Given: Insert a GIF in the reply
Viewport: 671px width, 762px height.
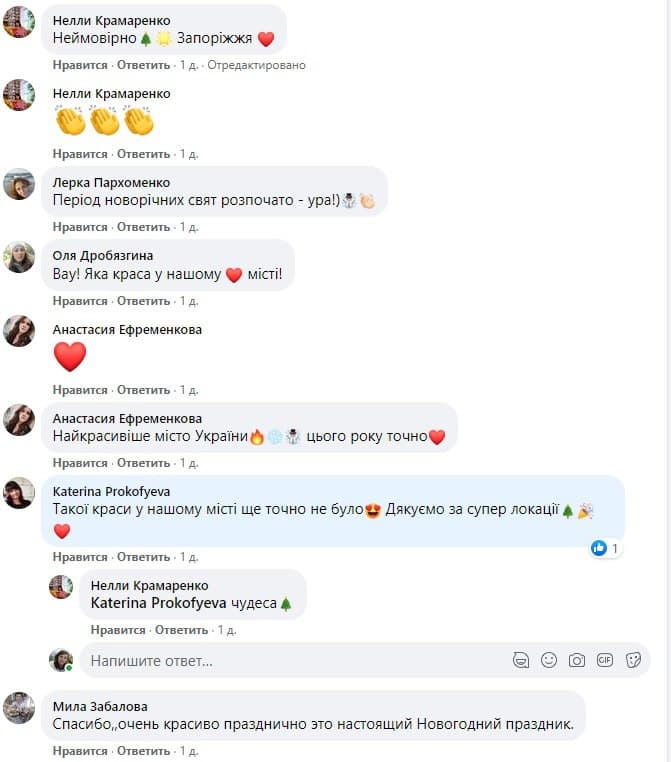Looking at the screenshot, I should (x=605, y=660).
